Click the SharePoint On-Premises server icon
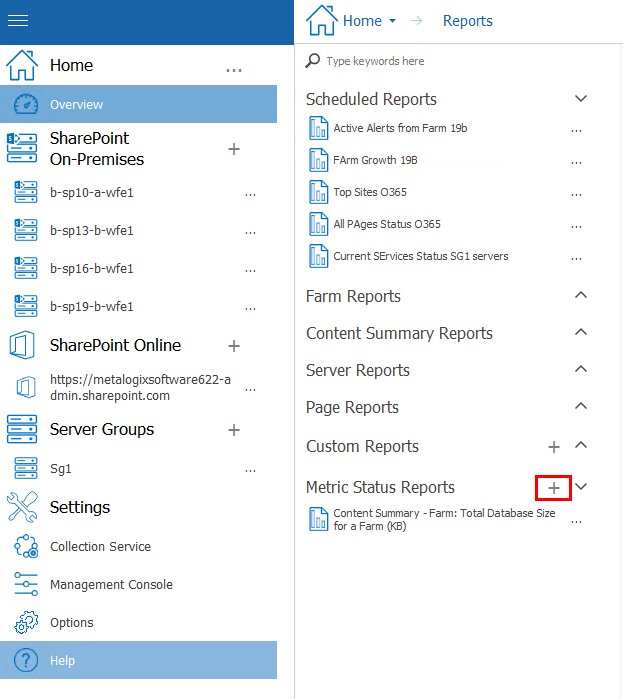Viewport: 623px width, 699px height. coord(22,148)
